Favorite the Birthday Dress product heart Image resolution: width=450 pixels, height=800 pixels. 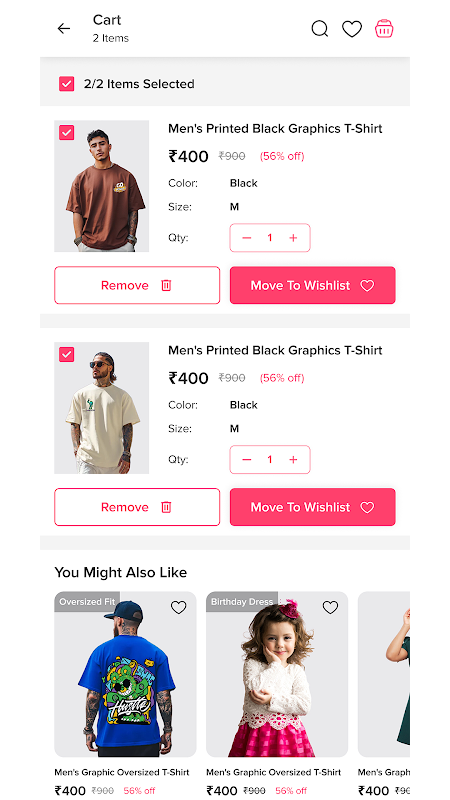click(x=330, y=607)
